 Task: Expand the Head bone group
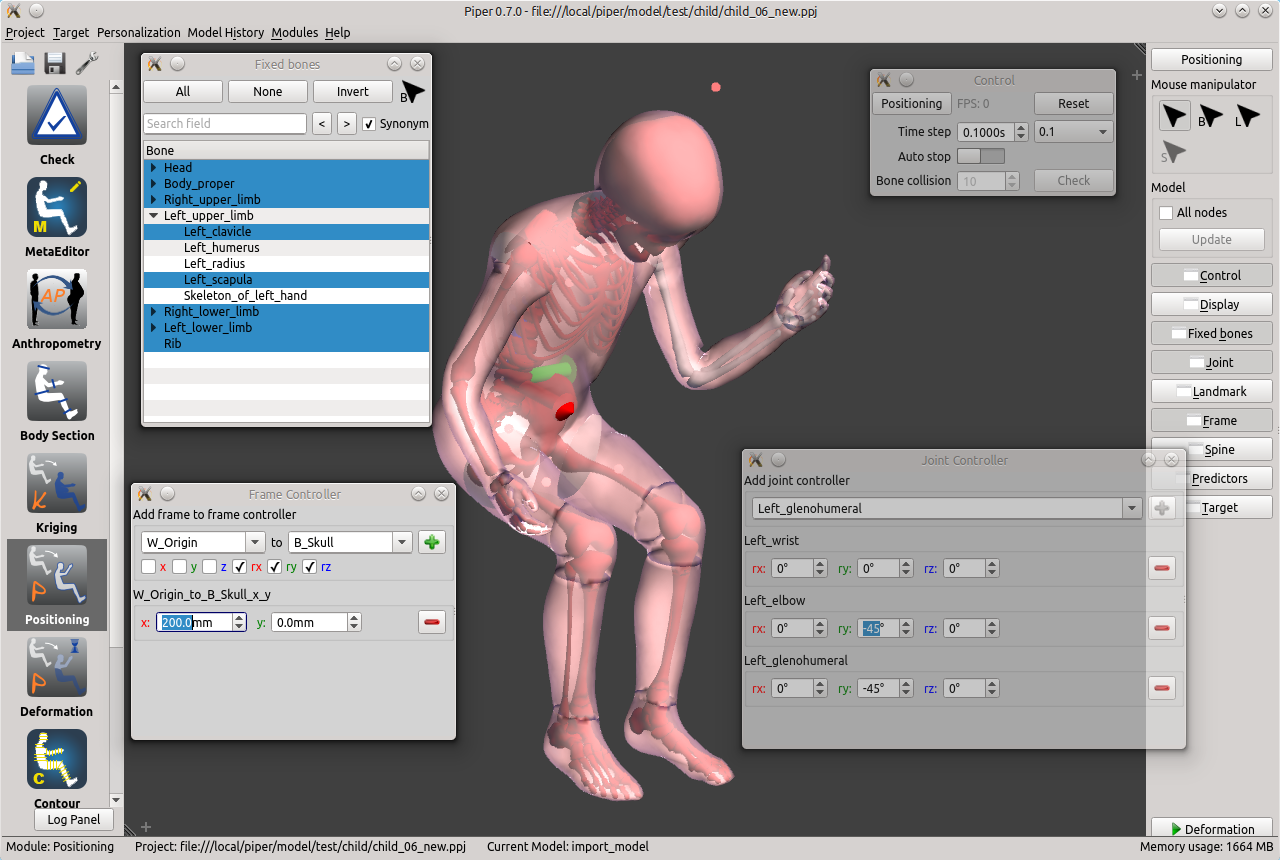coord(154,168)
